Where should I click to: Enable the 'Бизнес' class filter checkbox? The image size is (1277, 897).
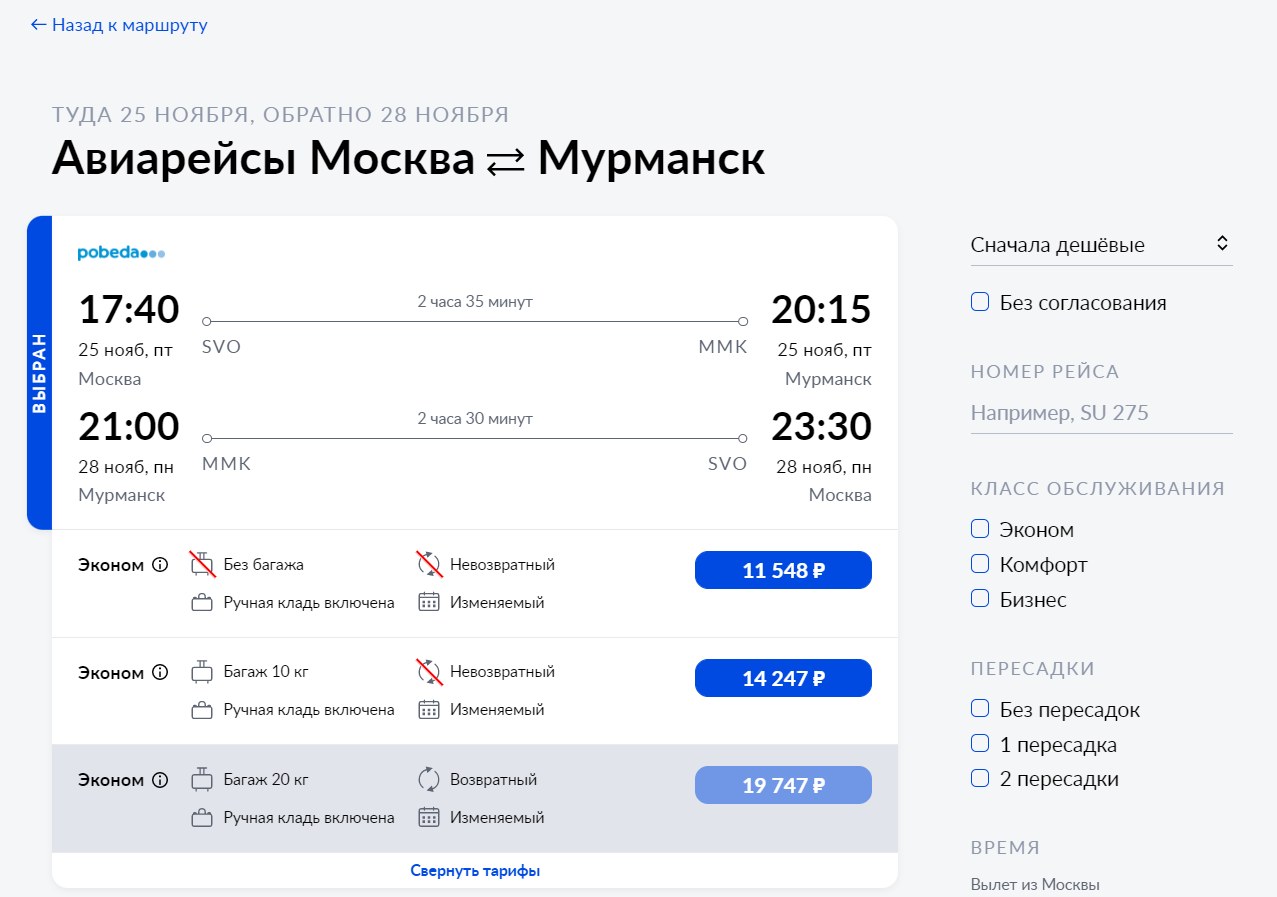point(980,599)
